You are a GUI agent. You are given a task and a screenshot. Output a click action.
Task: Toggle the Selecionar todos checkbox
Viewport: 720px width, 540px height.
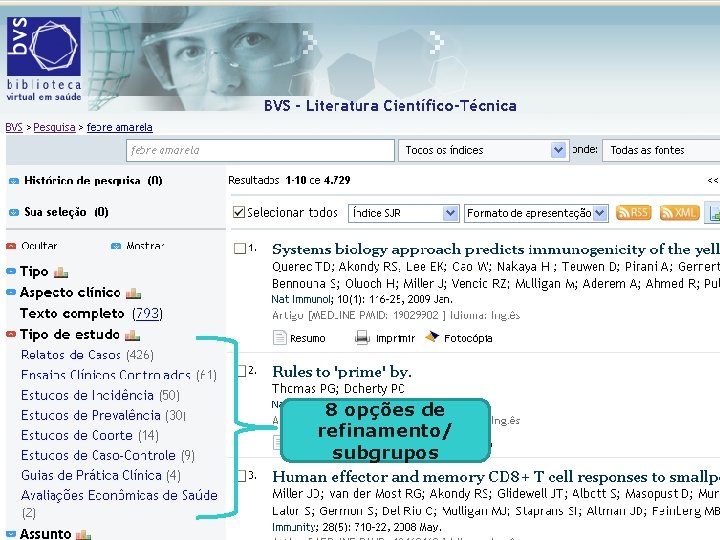239,212
